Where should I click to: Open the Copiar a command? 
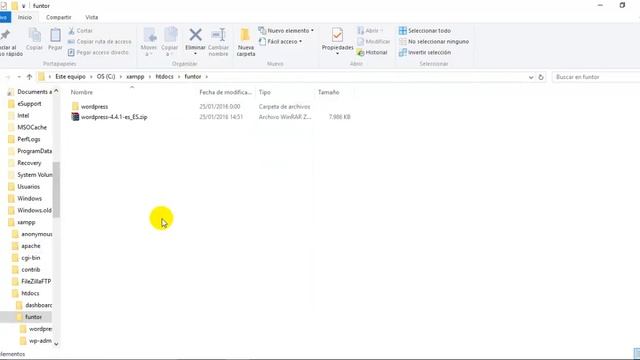tap(169, 42)
